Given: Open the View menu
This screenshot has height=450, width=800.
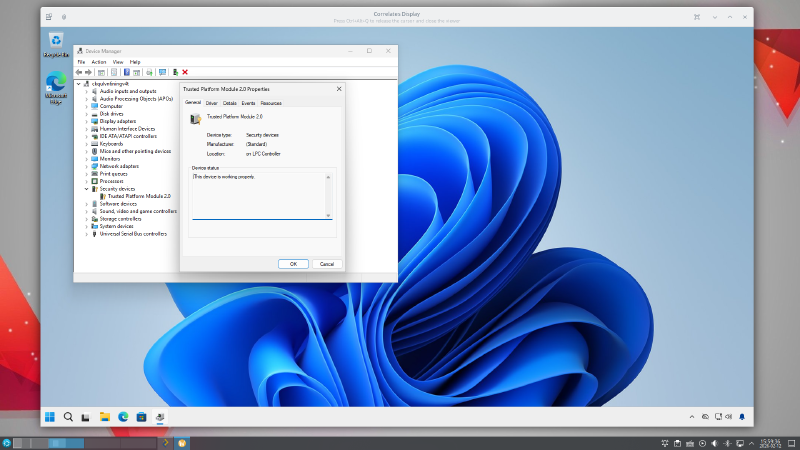Looking at the screenshot, I should (x=118, y=62).
